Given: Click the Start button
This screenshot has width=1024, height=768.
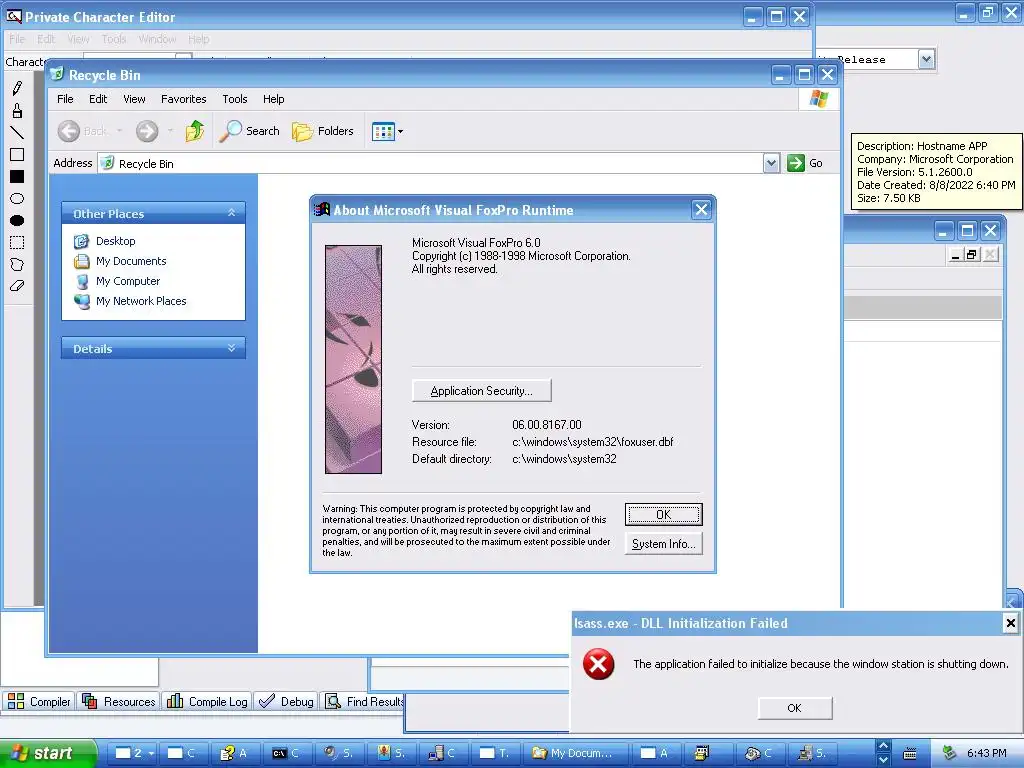Looking at the screenshot, I should click(48, 753).
